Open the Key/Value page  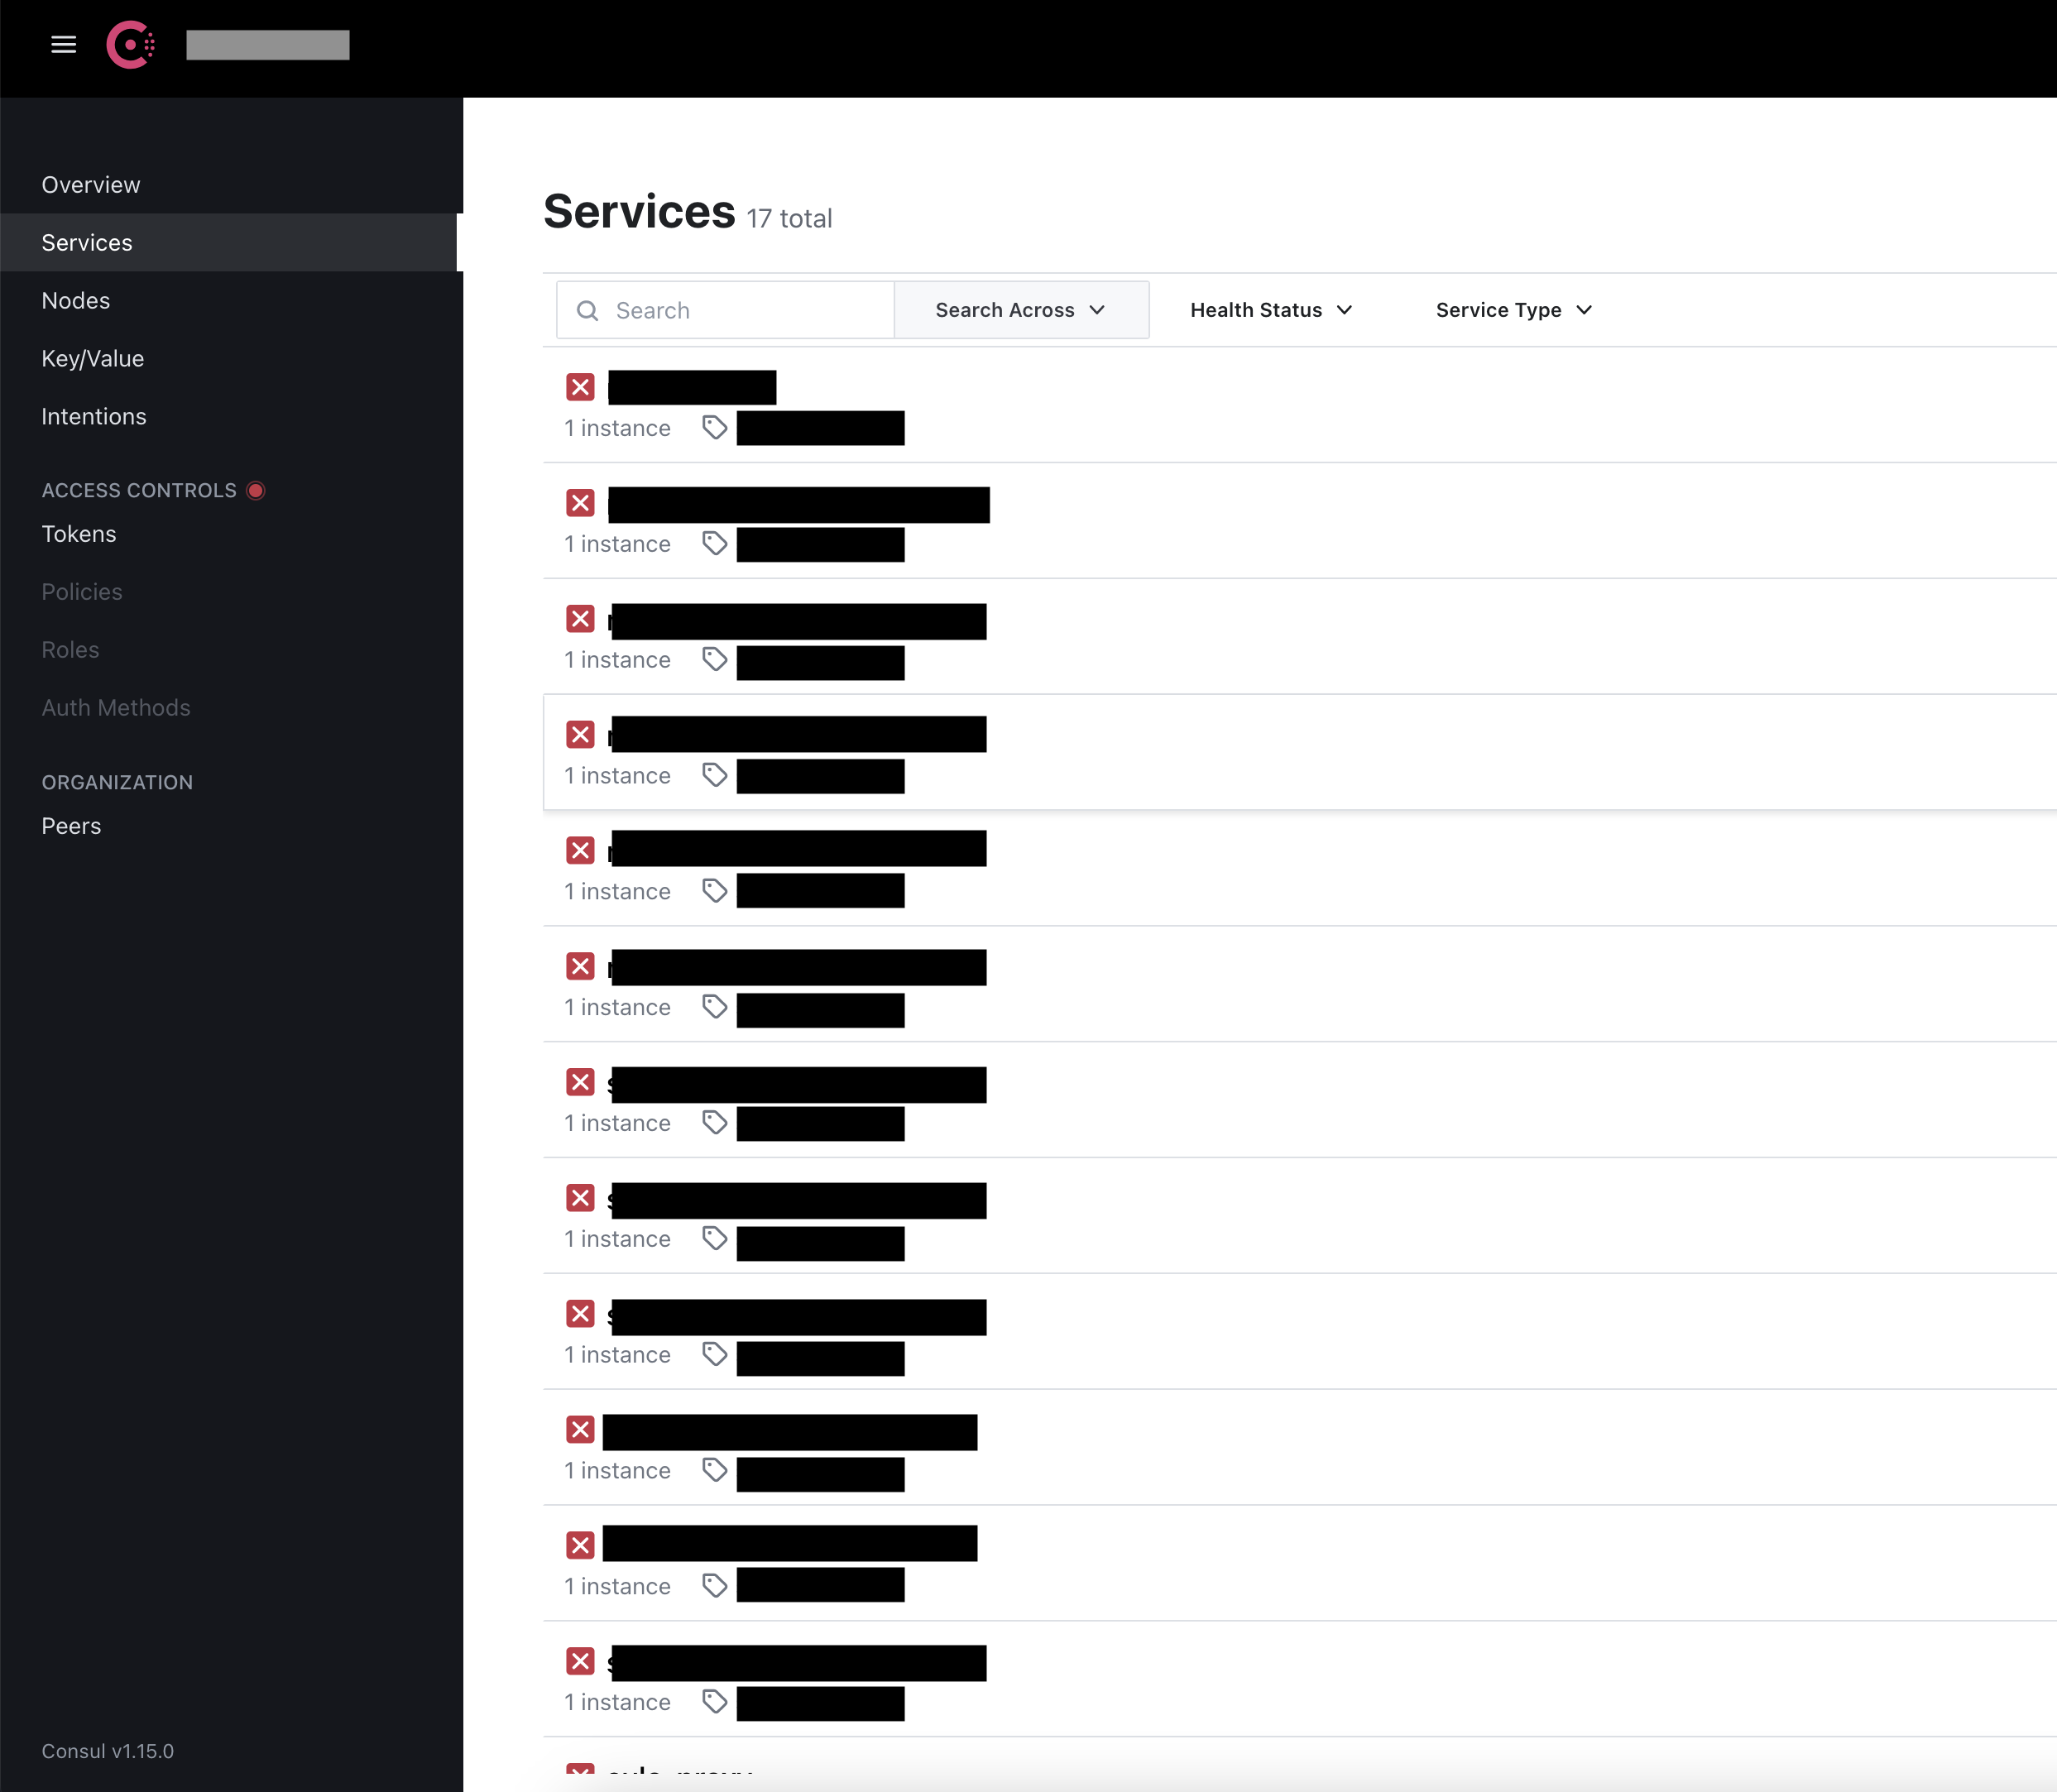point(92,358)
